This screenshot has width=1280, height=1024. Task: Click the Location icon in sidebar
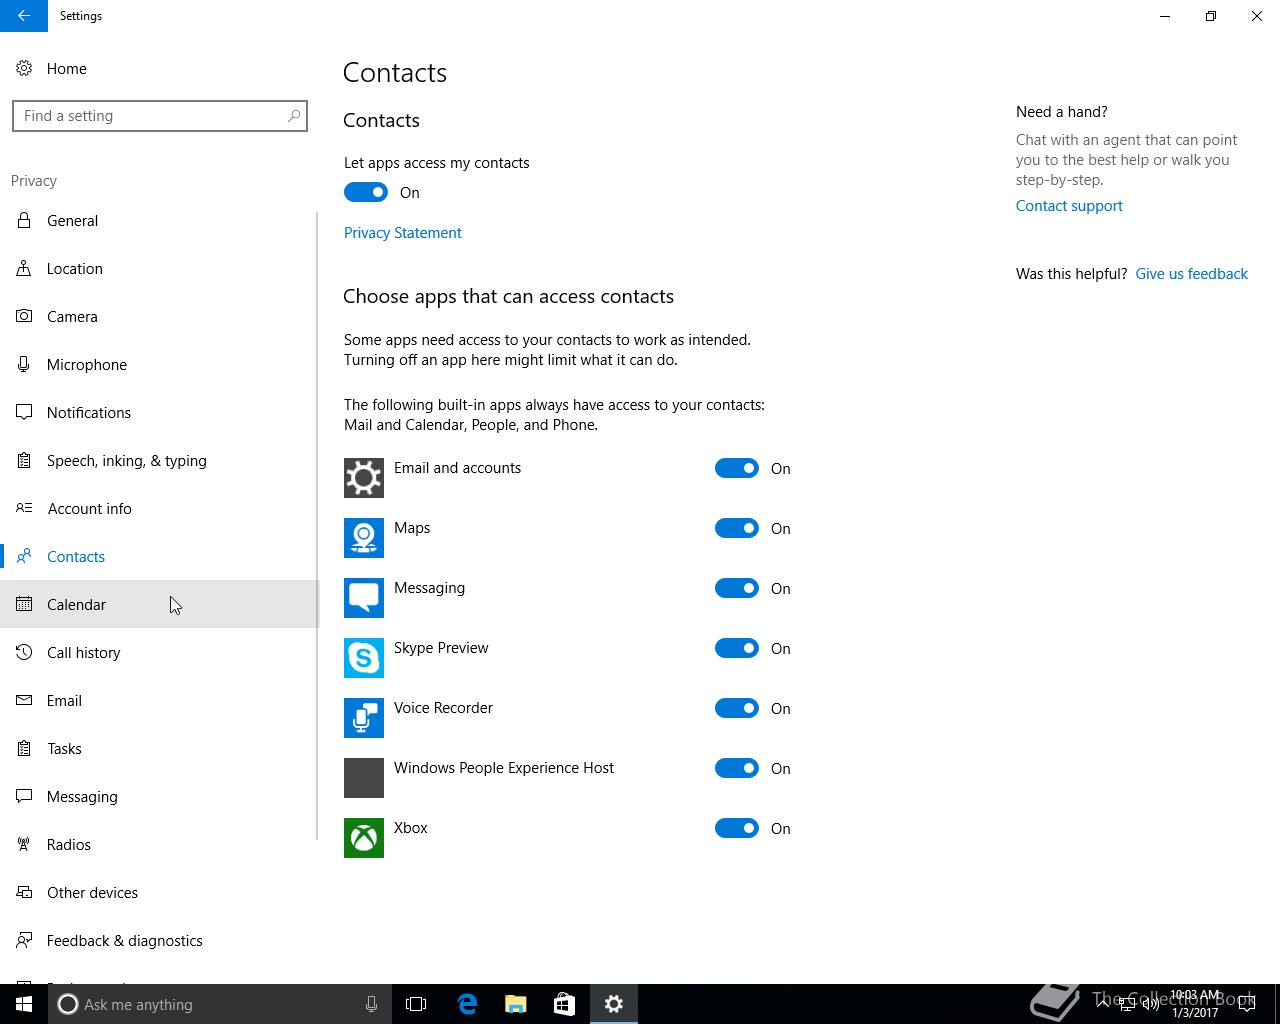tap(24, 269)
